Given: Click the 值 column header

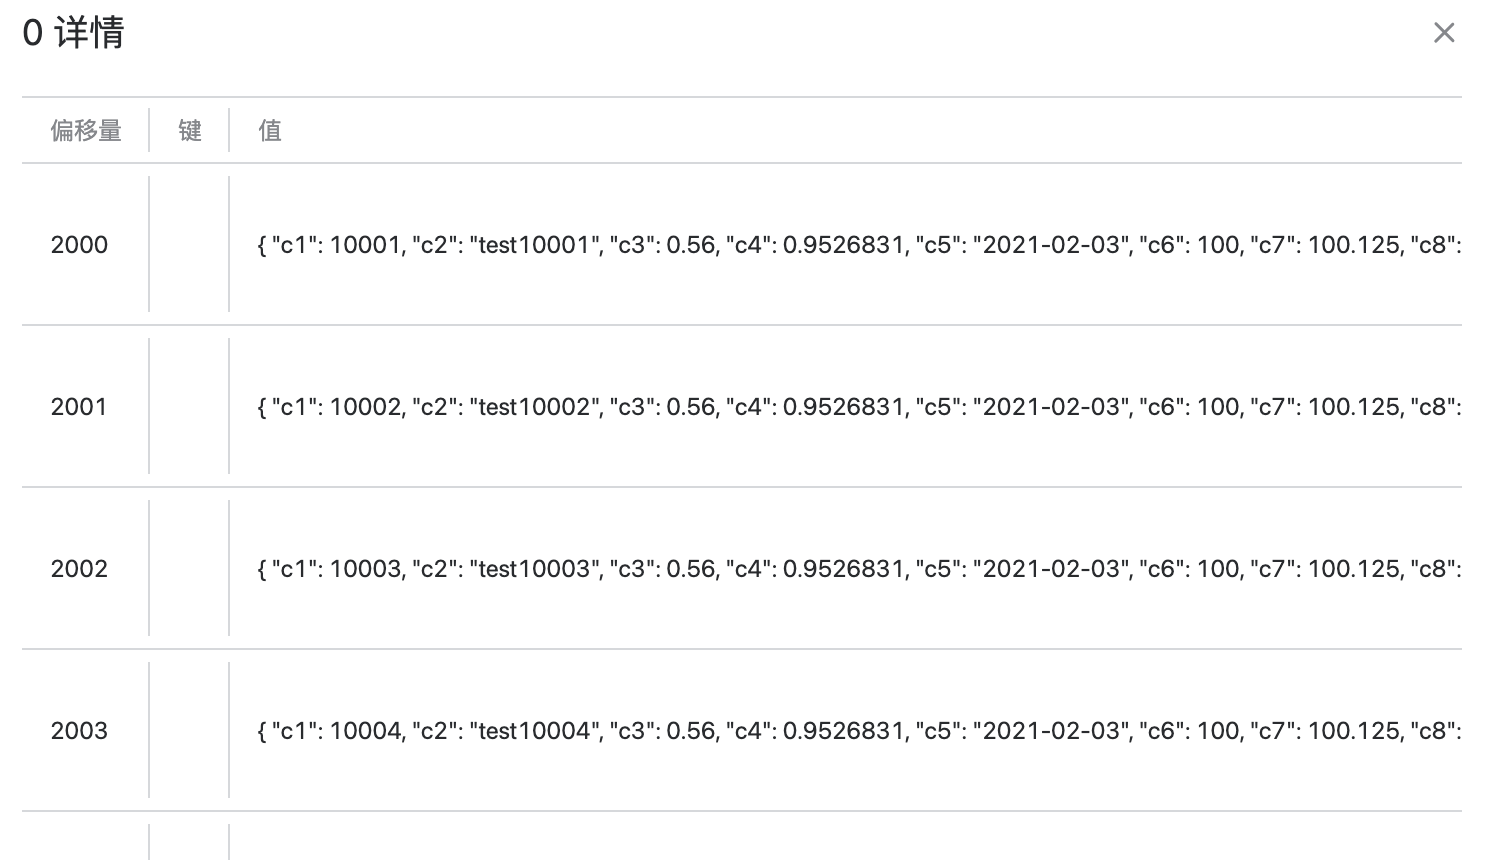Looking at the screenshot, I should [x=268, y=131].
